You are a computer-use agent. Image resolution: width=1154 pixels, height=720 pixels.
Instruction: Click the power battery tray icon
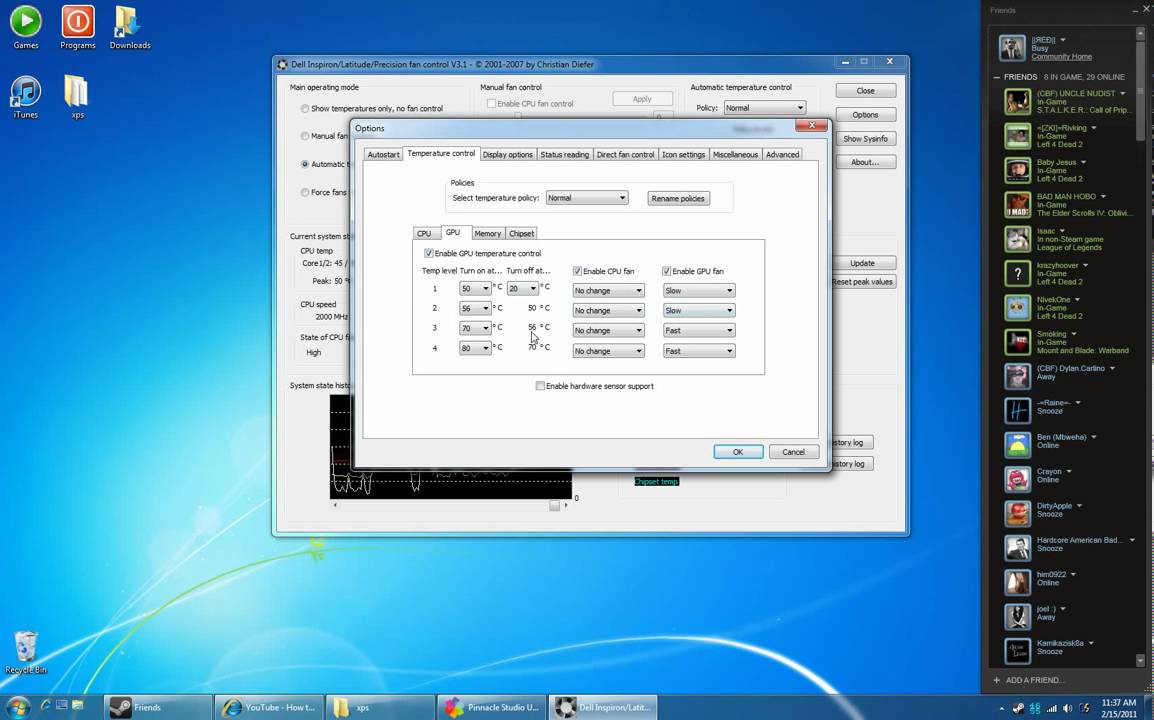1084,708
